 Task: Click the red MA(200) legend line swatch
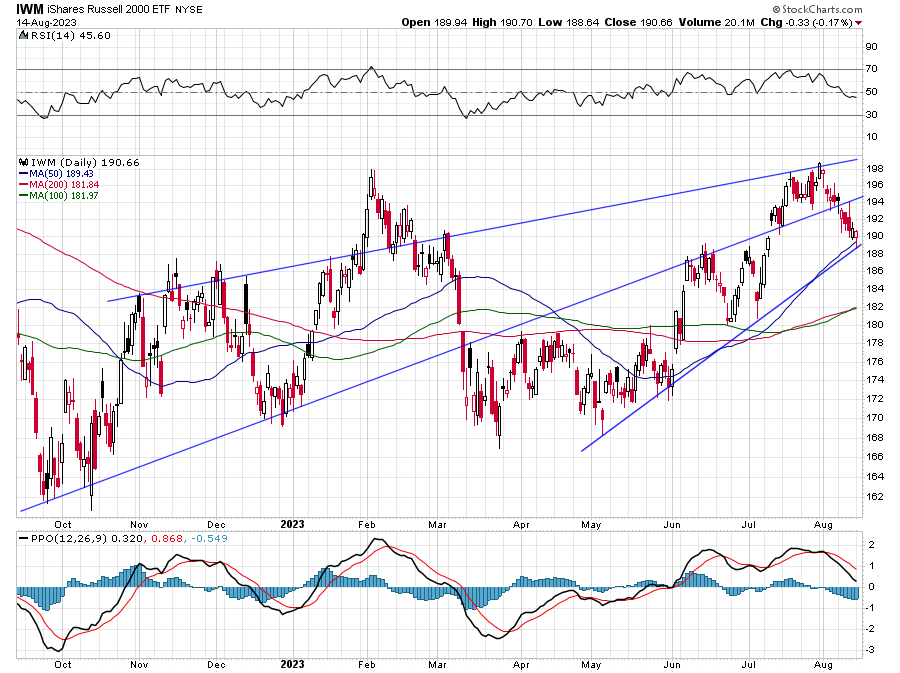point(24,185)
